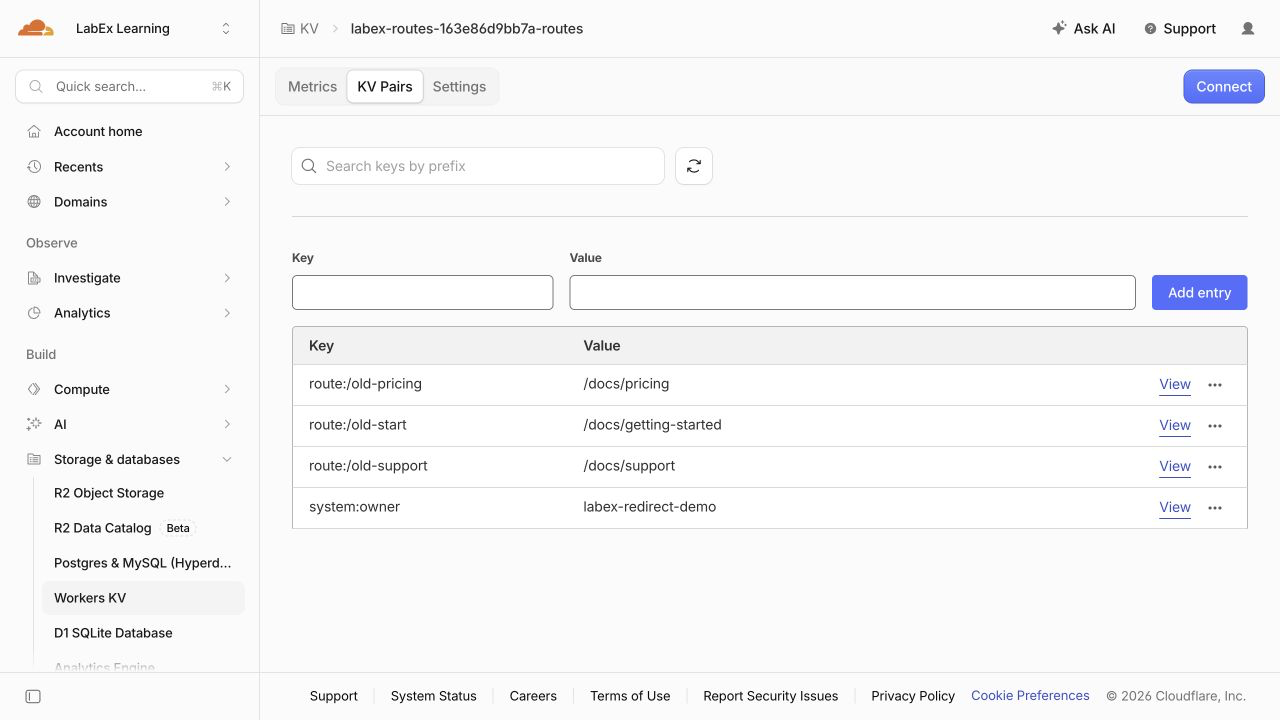Image resolution: width=1280 pixels, height=720 pixels.
Task: Open more actions for system:owner
Action: (x=1215, y=508)
